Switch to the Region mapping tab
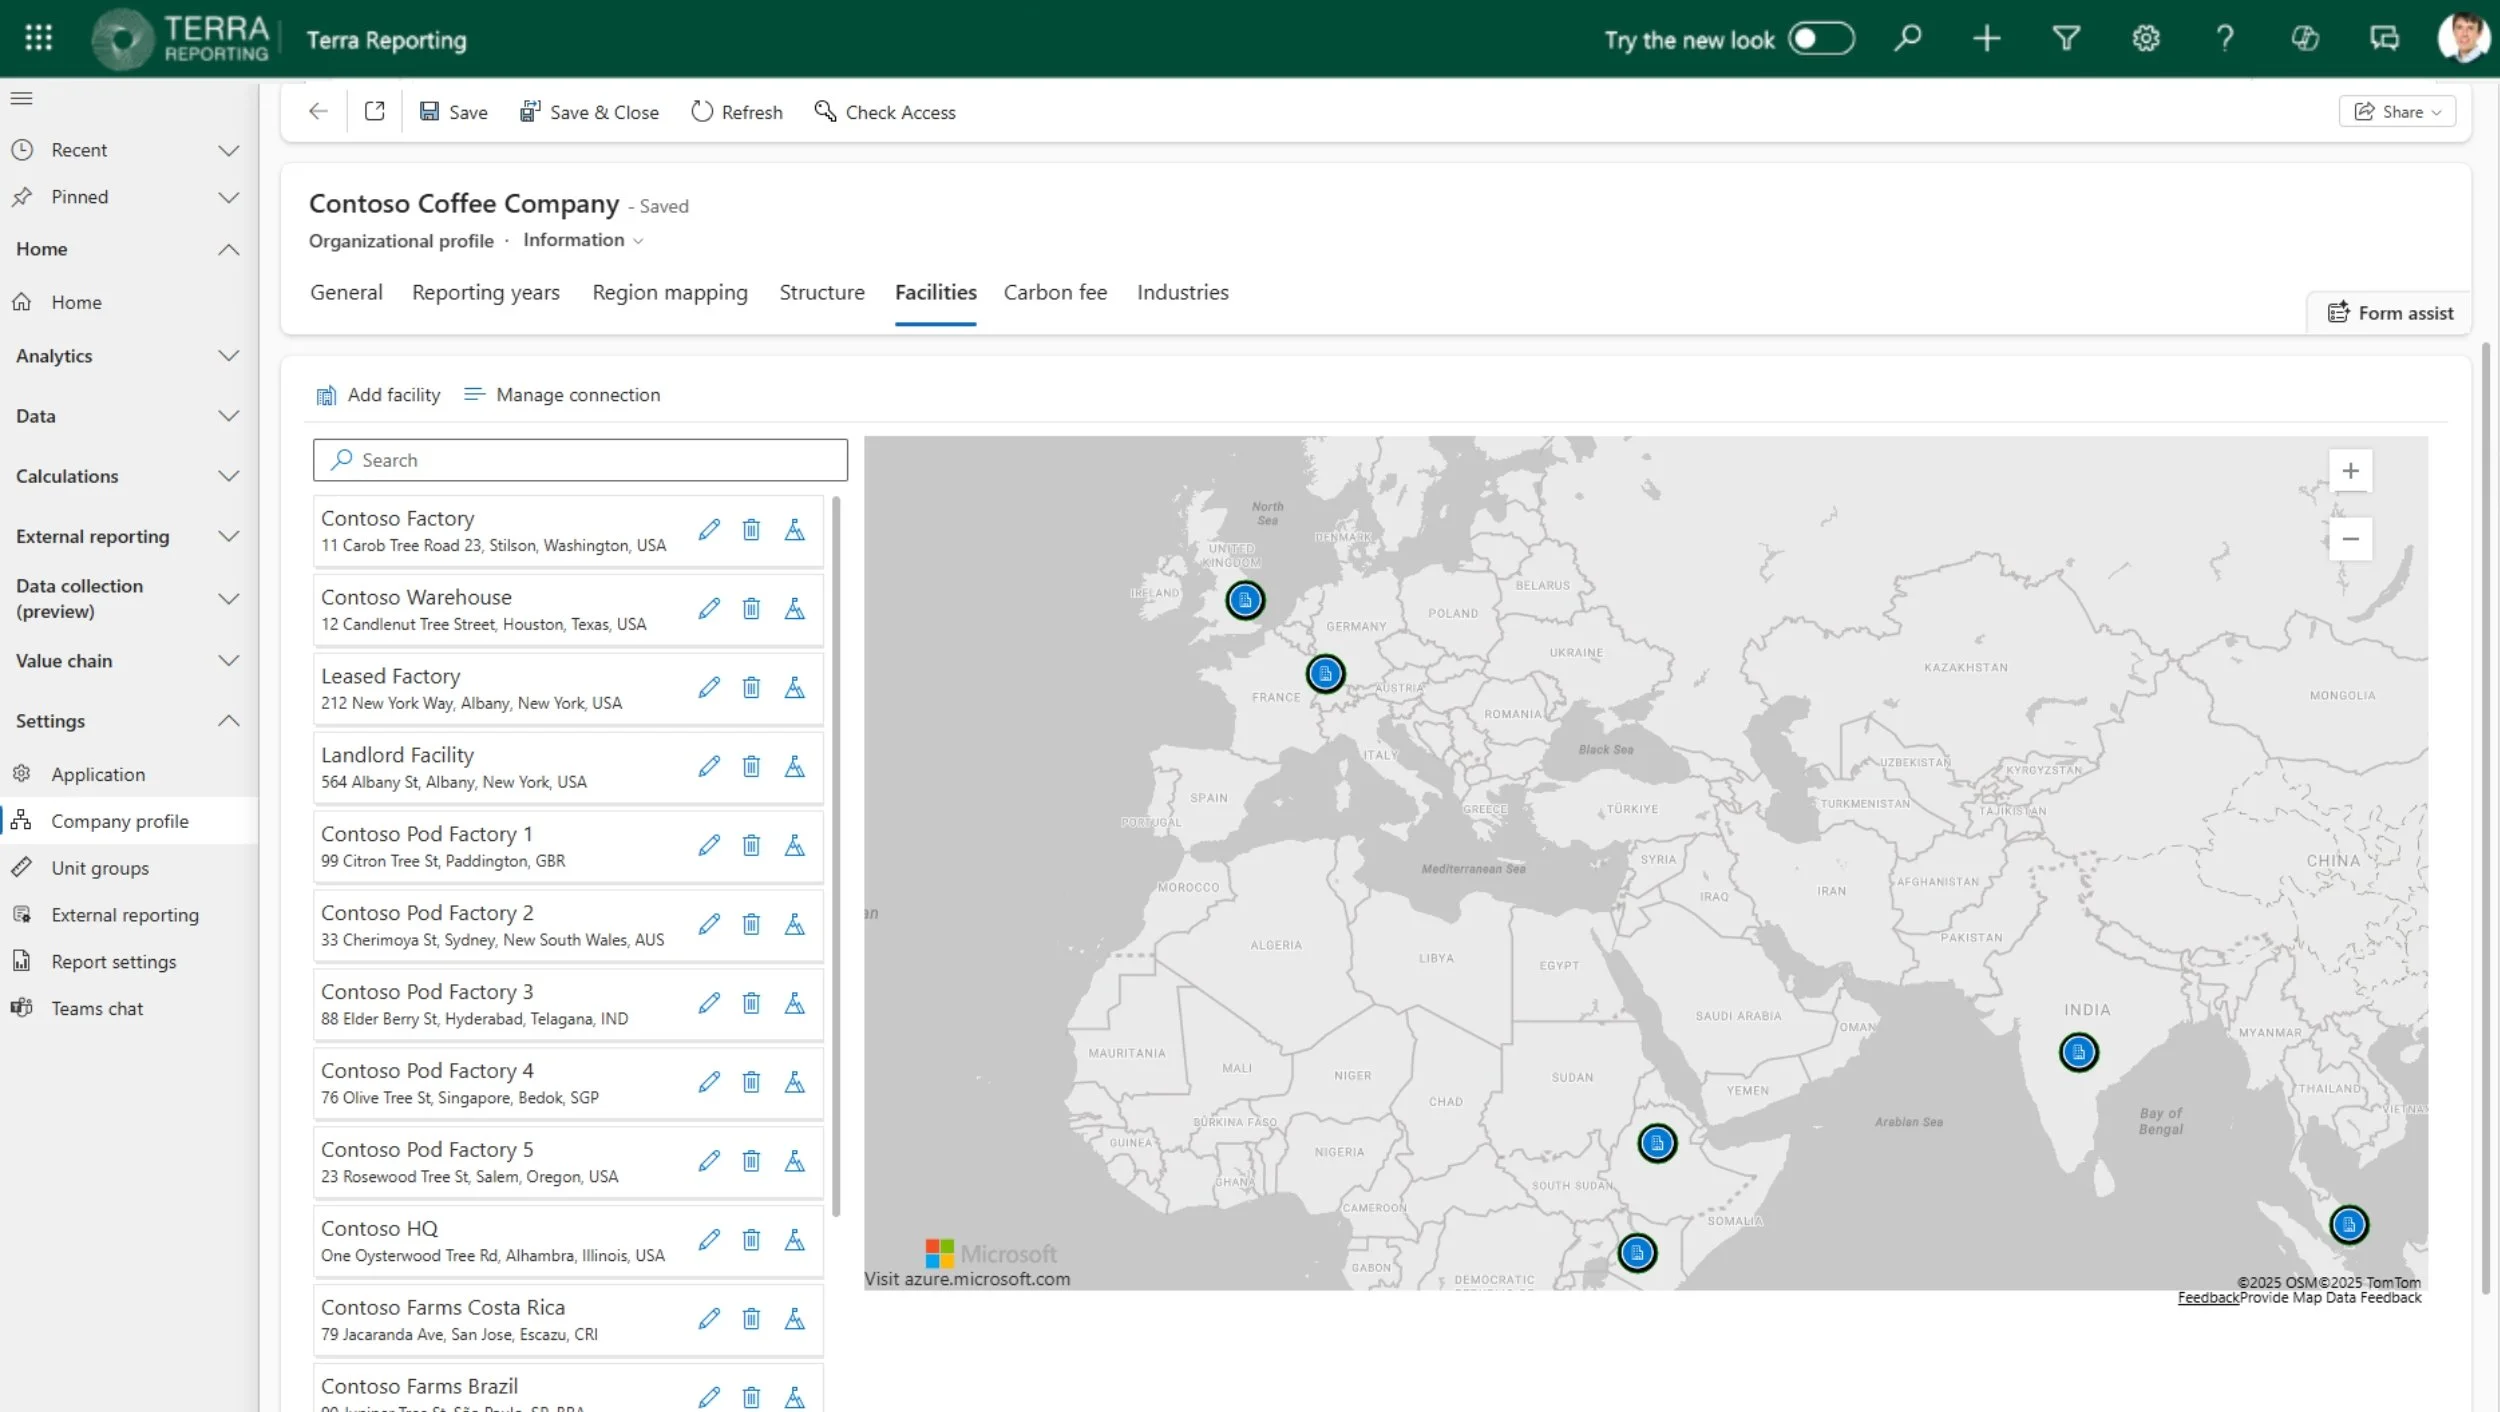 tap(669, 293)
